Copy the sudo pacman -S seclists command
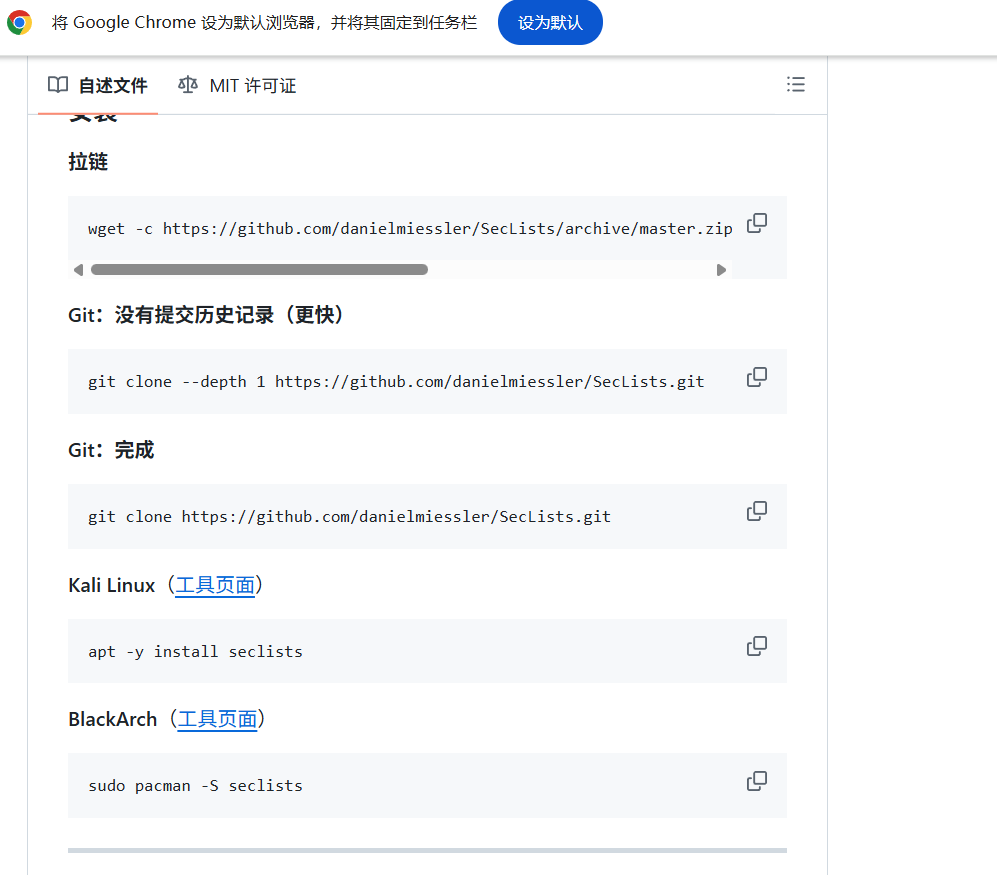Viewport: 997px width, 875px height. (757, 781)
